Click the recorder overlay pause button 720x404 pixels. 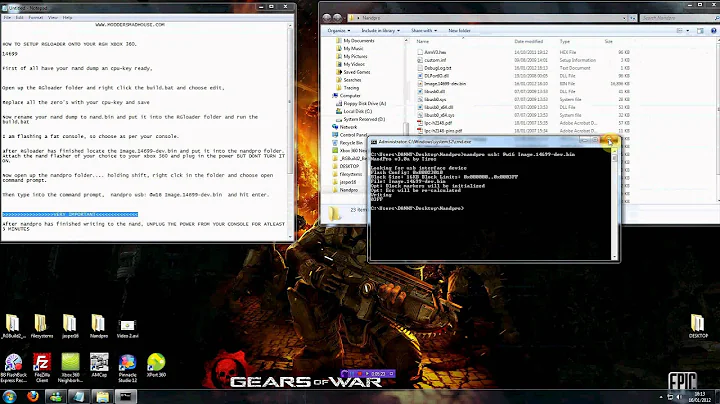352,374
